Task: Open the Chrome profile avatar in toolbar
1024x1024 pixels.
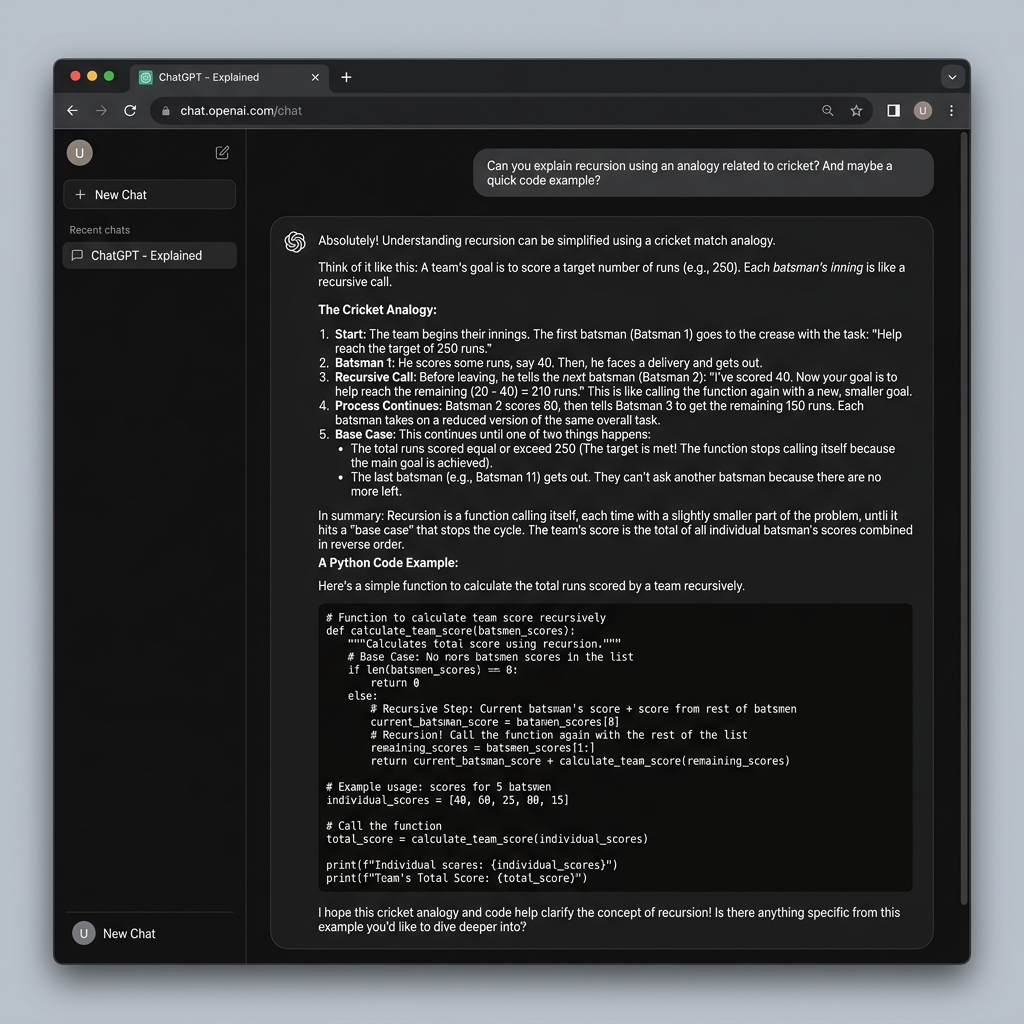Action: point(923,110)
